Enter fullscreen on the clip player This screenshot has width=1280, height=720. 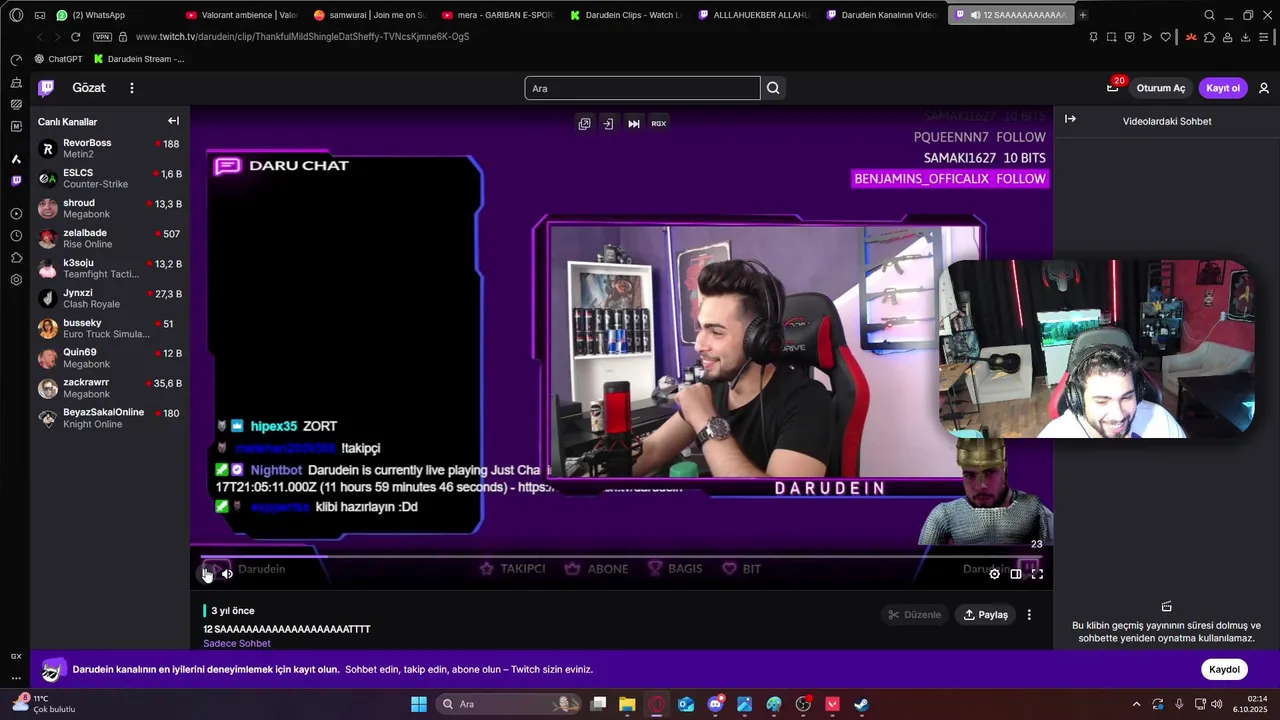point(1037,574)
